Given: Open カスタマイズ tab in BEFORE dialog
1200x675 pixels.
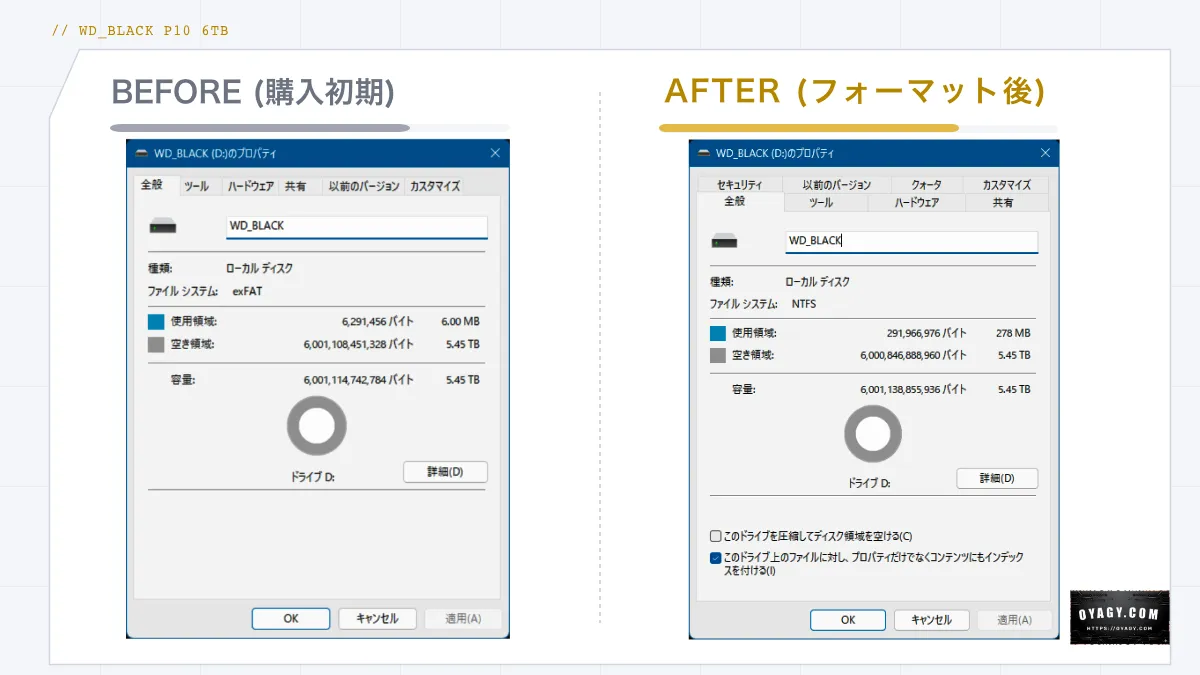Looking at the screenshot, I should pyautogui.click(x=434, y=186).
